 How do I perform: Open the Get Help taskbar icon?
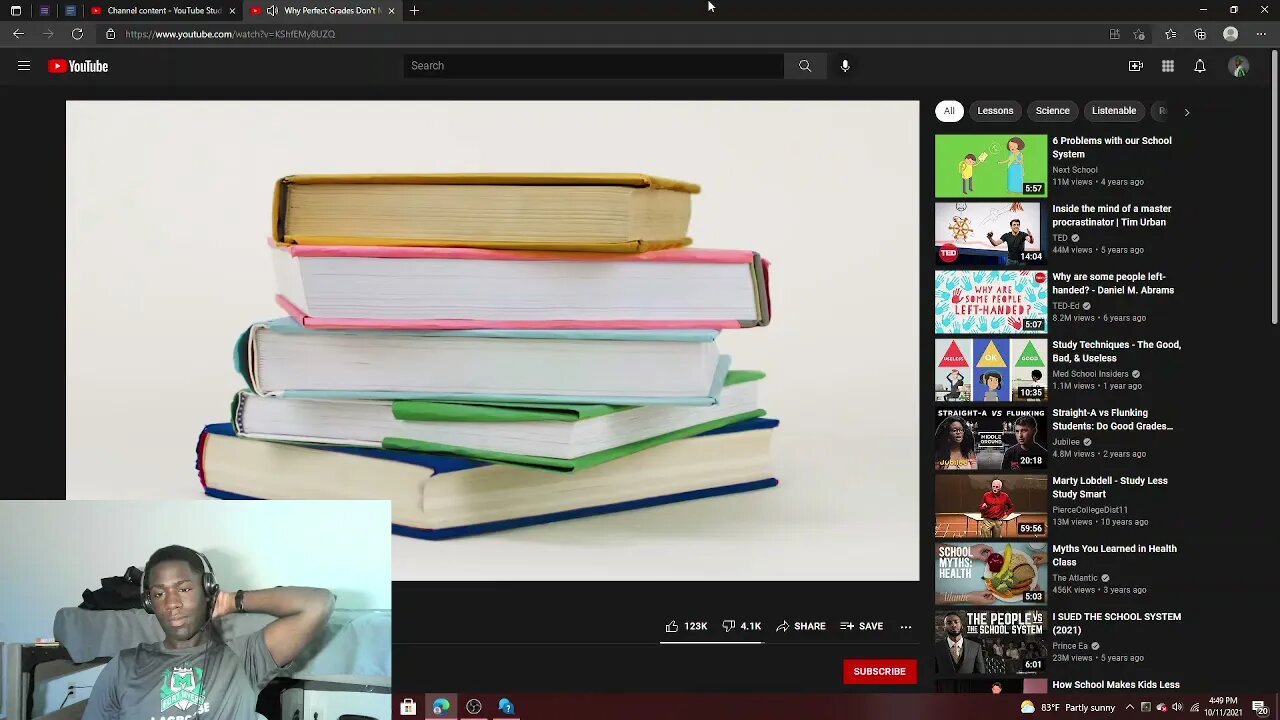click(x=506, y=707)
